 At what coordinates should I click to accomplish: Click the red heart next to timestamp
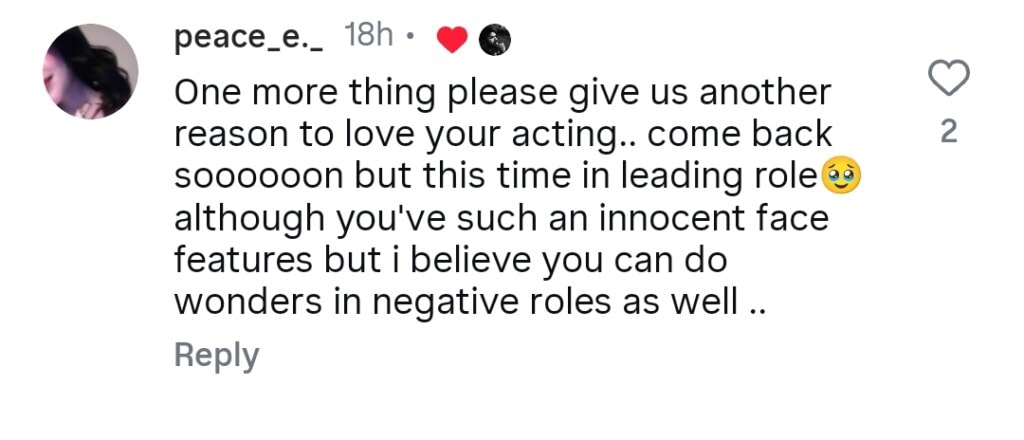453,39
